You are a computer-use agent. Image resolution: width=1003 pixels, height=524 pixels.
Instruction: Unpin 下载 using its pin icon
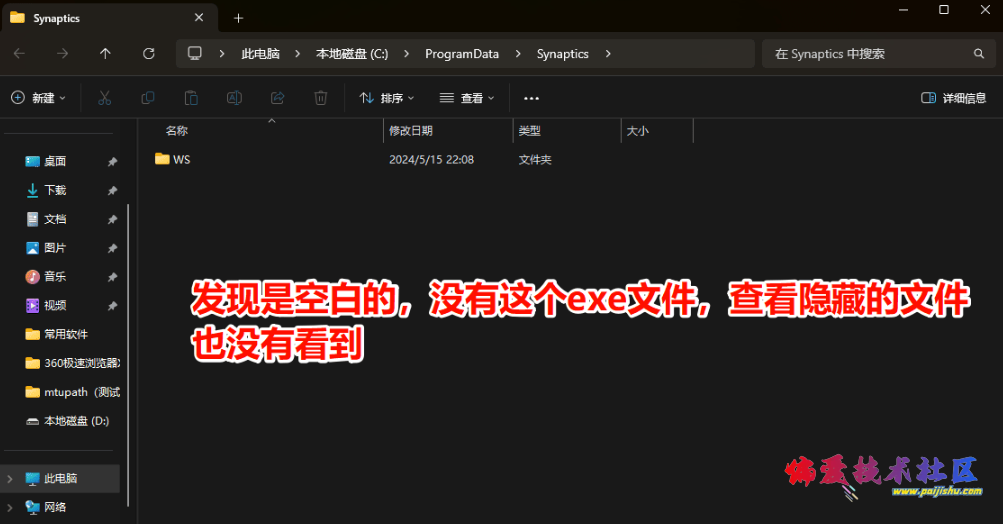point(112,191)
